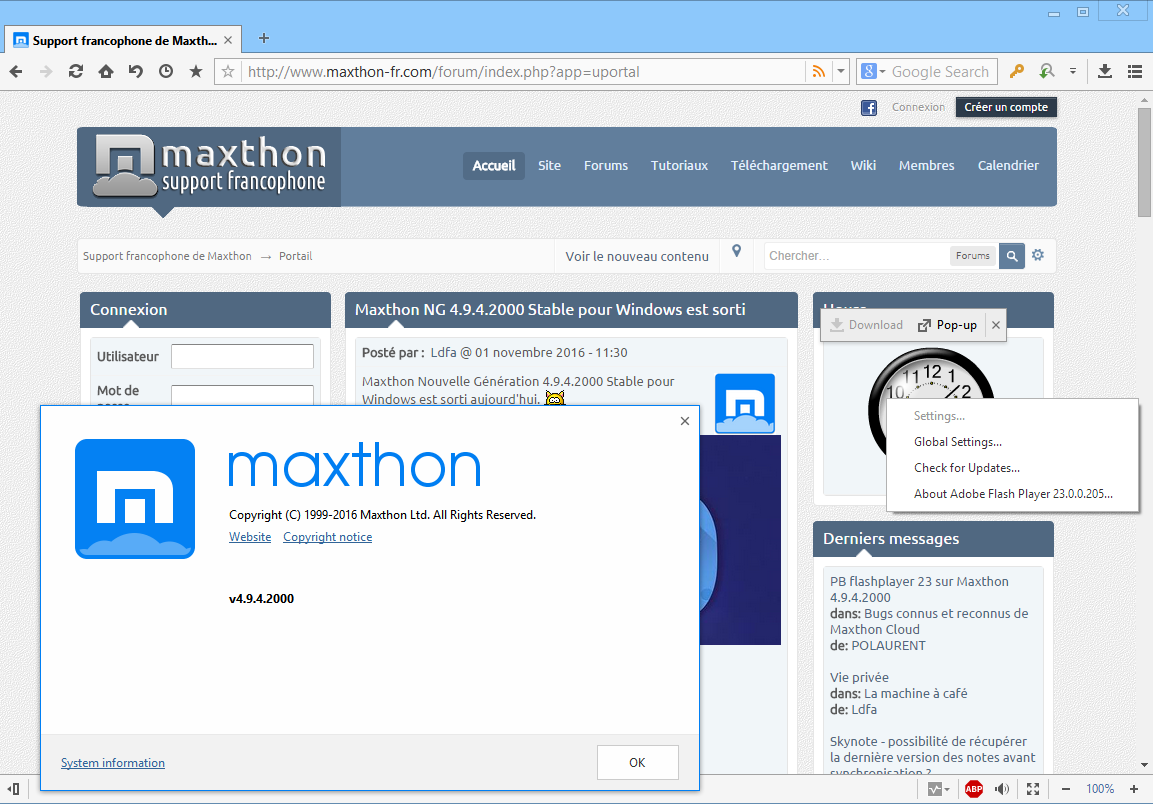Viewport: 1153px width, 804px height.
Task: Enter full screen via status bar icon
Action: [1033, 789]
